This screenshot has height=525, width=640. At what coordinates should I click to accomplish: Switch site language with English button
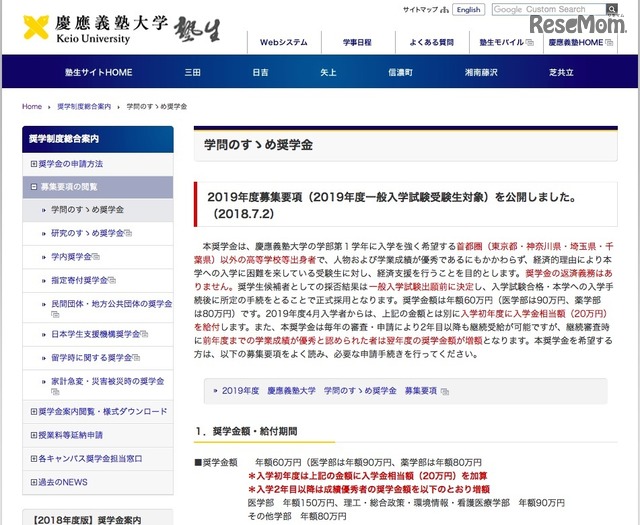[x=467, y=10]
